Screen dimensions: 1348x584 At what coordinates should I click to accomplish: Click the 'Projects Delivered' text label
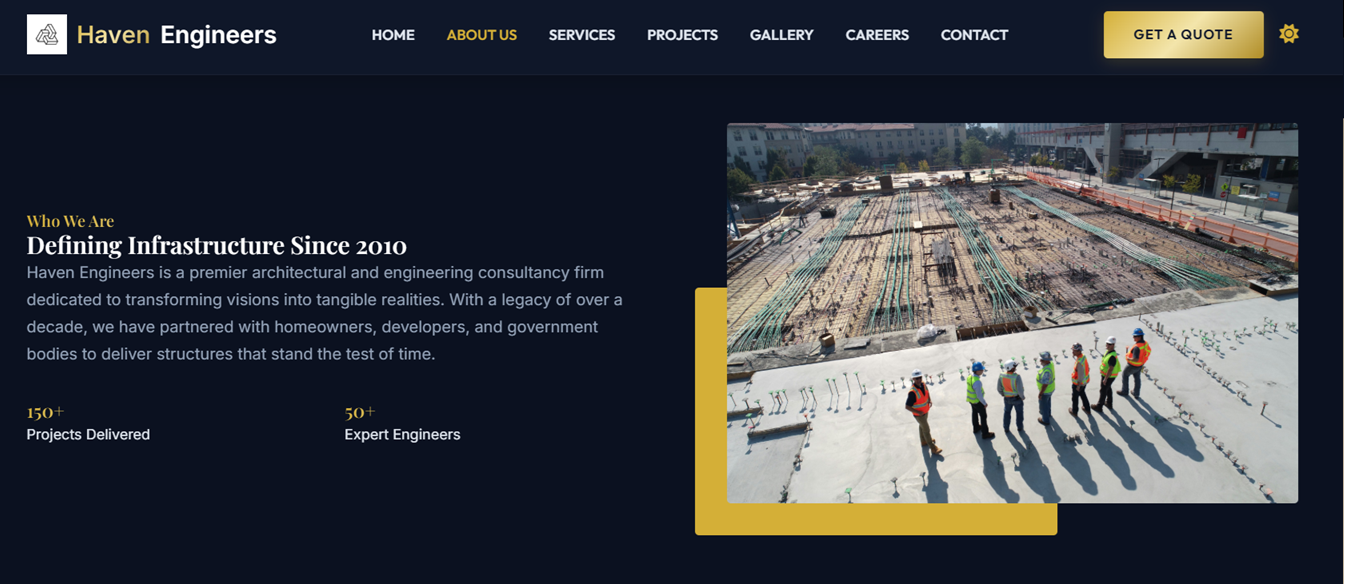(x=88, y=434)
